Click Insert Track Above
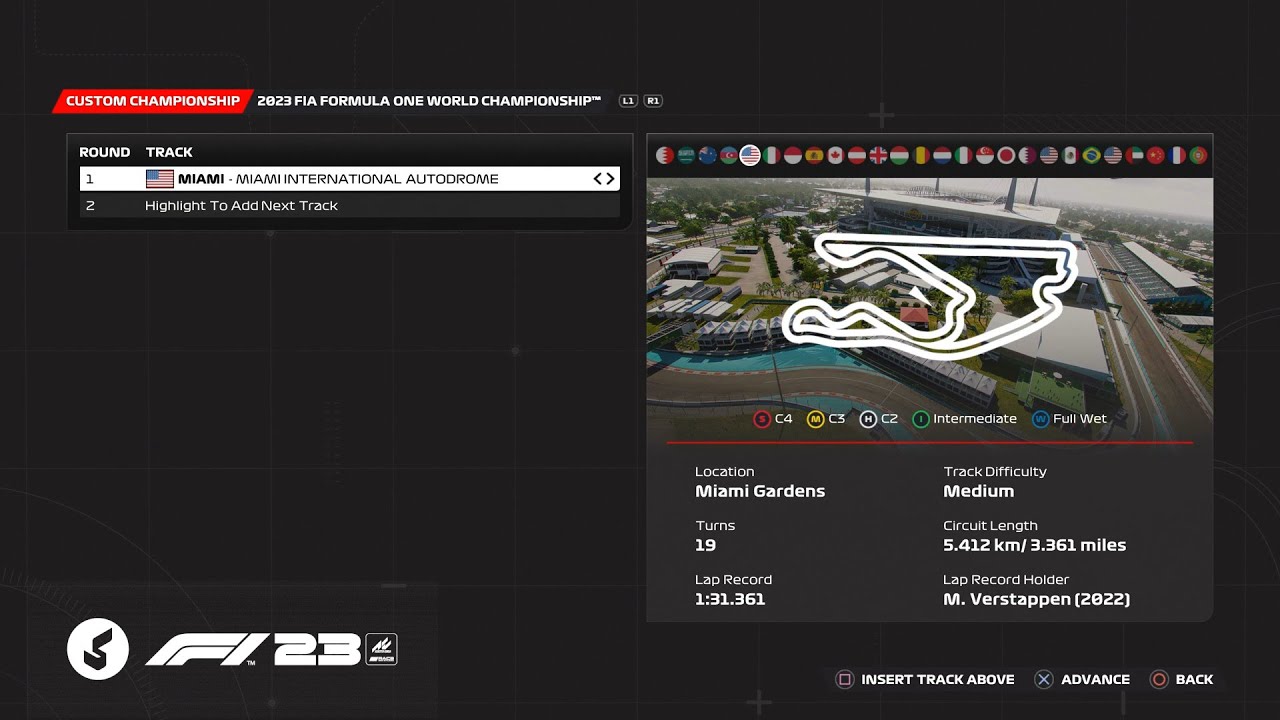 pyautogui.click(x=925, y=680)
